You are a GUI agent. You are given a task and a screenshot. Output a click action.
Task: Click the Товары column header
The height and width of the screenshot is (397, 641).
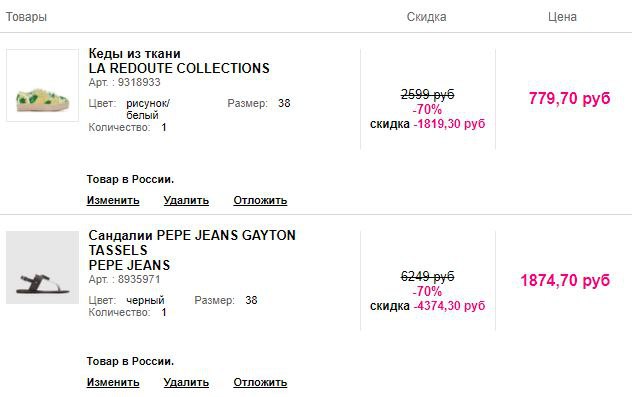click(x=26, y=17)
